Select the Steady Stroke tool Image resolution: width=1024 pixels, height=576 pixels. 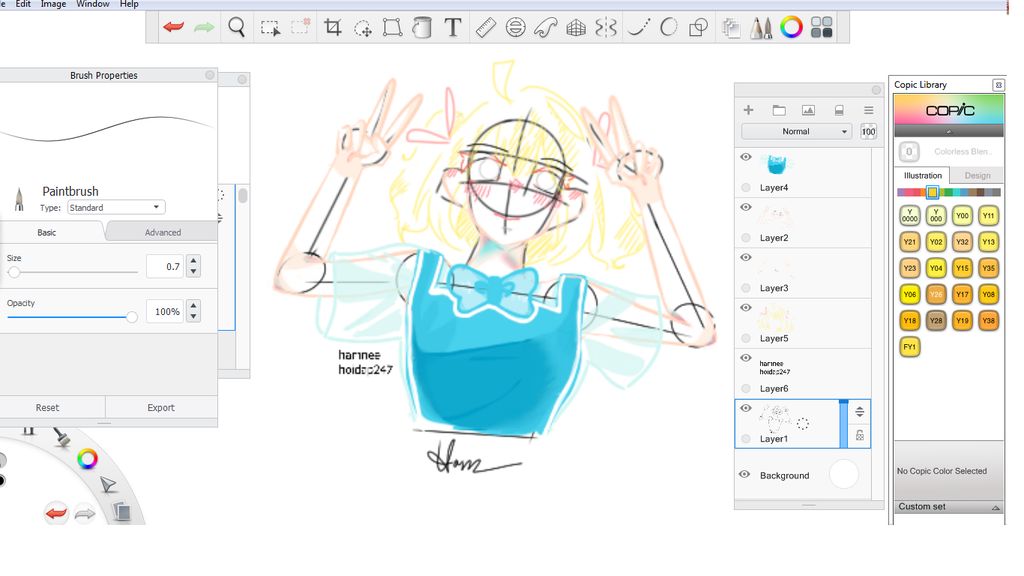[x=638, y=27]
